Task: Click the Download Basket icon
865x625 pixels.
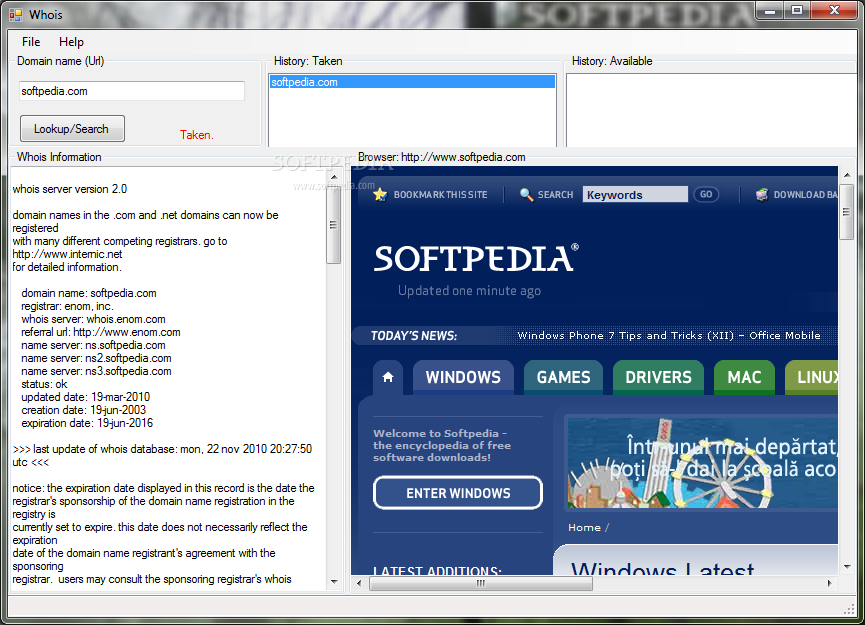Action: click(762, 194)
